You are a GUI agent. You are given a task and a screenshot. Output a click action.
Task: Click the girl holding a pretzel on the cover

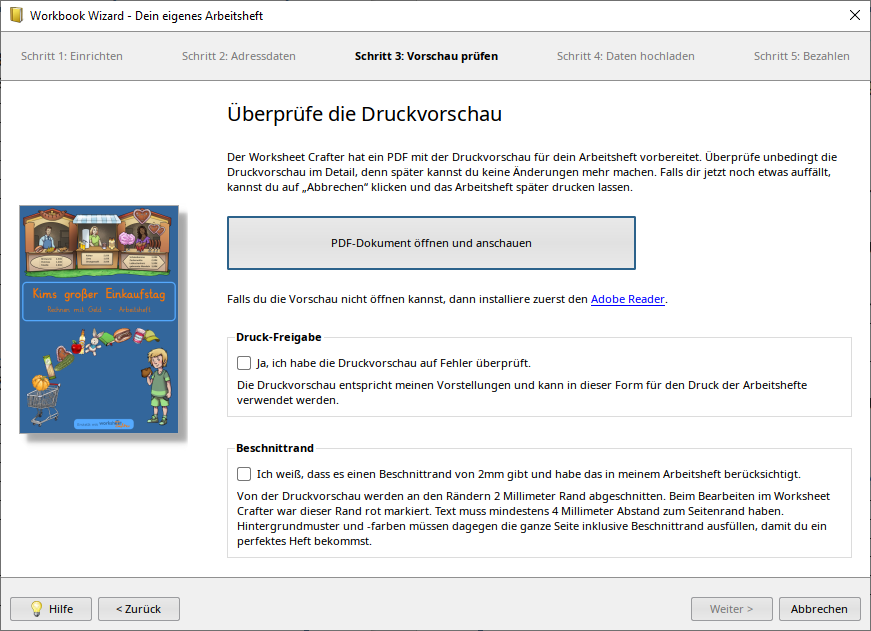(x=158, y=380)
